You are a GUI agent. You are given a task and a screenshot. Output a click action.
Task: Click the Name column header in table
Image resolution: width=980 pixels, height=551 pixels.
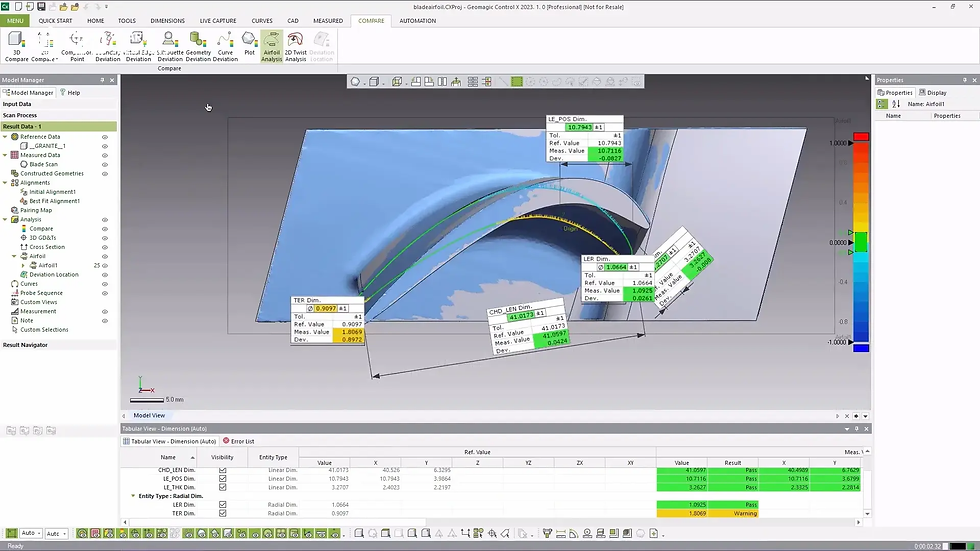168,457
